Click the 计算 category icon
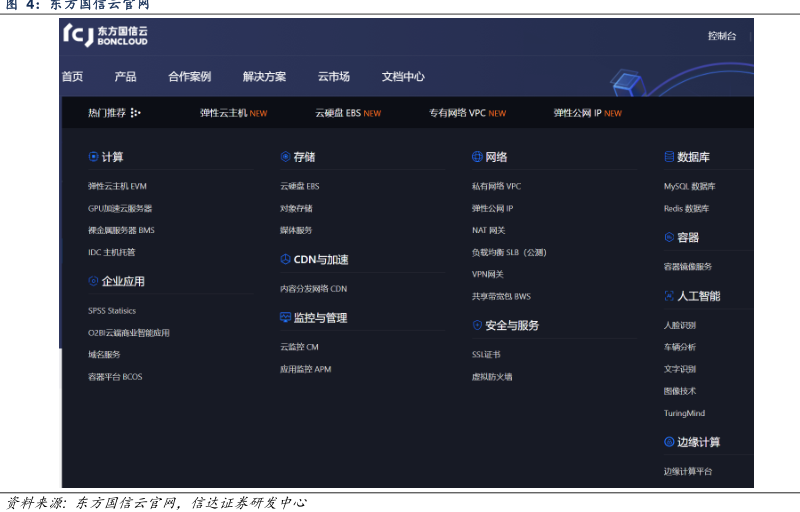800x512 pixels. click(93, 157)
